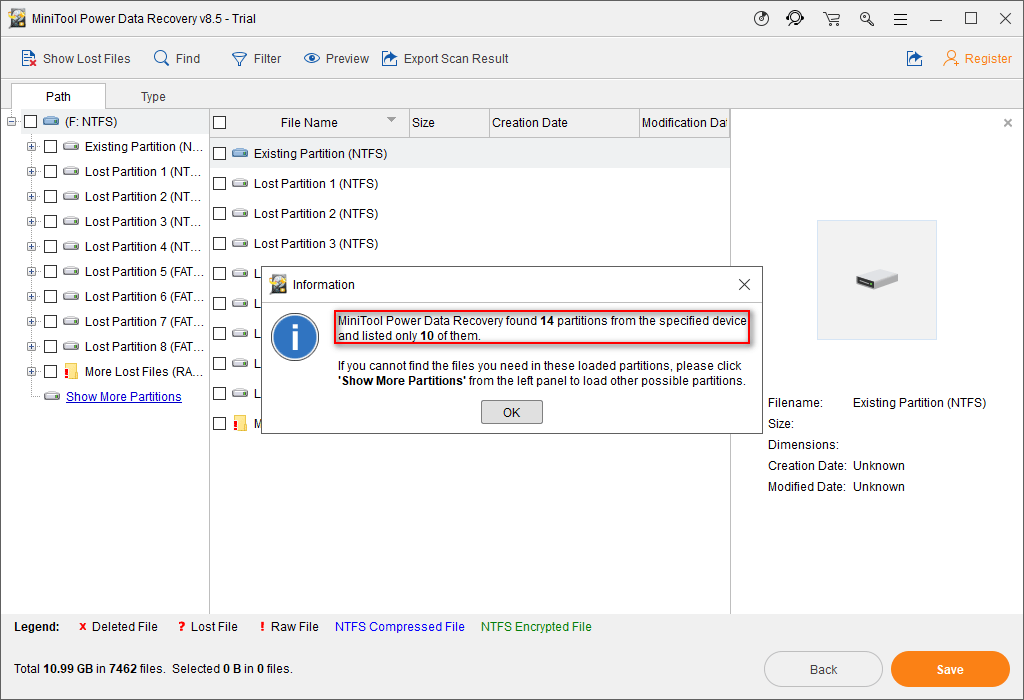Viewport: 1024px width, 700px height.
Task: Click the drive thumbnail in preview pane
Action: [877, 279]
